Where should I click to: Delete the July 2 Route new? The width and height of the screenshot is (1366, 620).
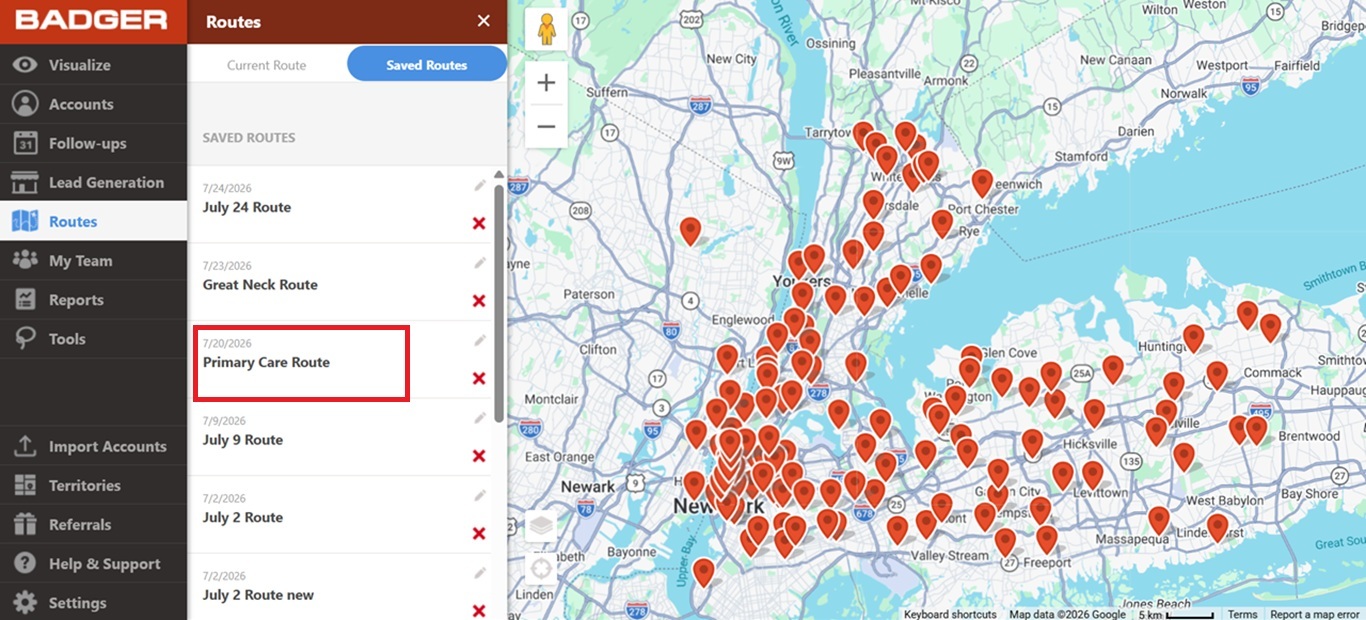[479, 611]
